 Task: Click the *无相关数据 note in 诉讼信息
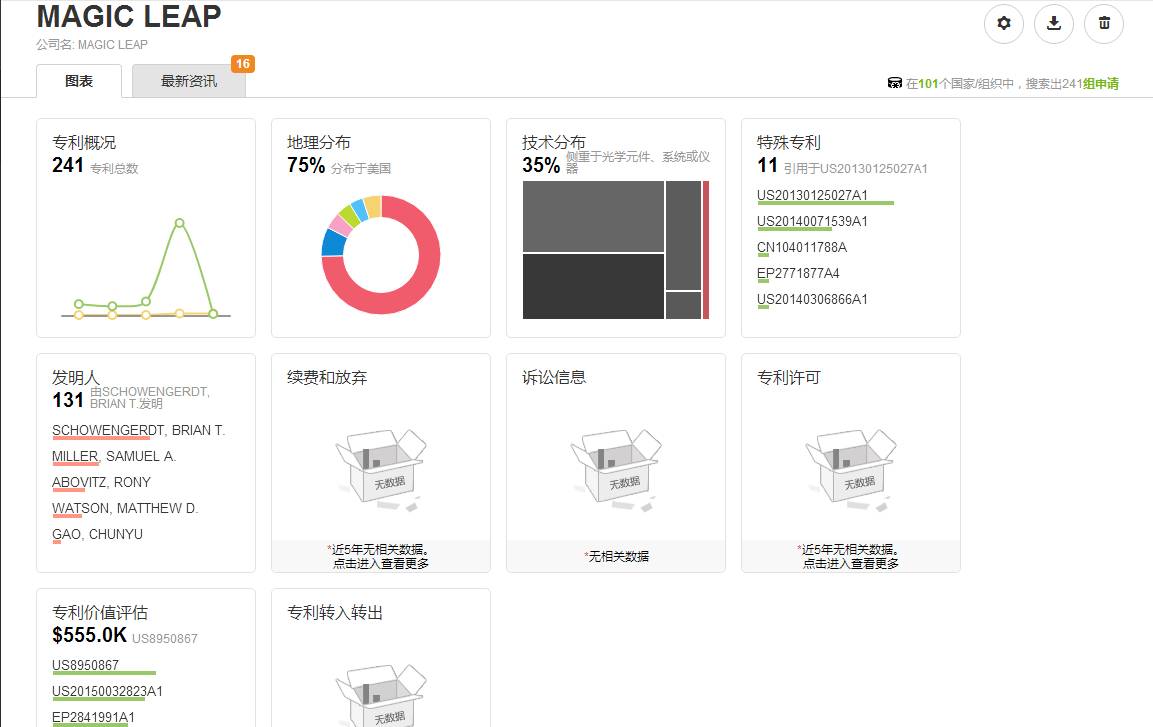[616, 556]
